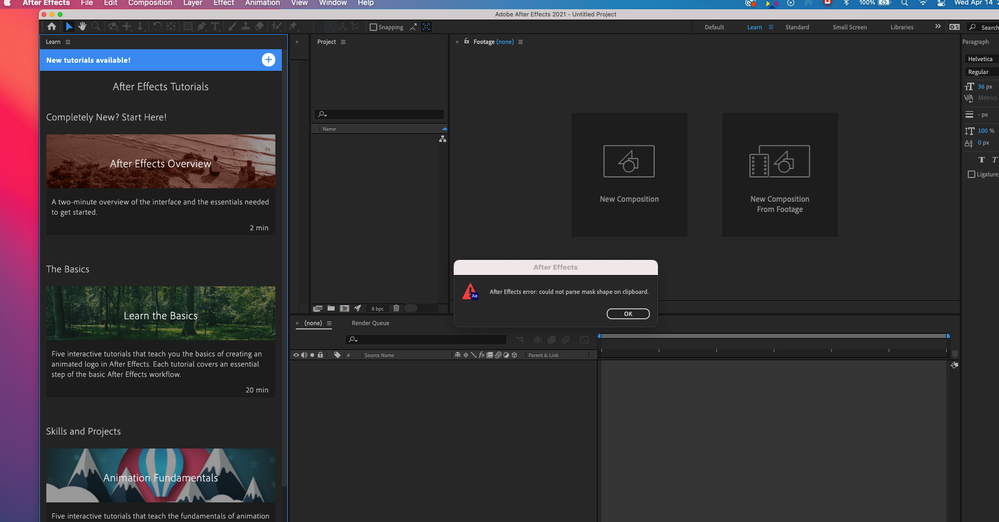Toggle the motion blur column switch

click(498, 355)
